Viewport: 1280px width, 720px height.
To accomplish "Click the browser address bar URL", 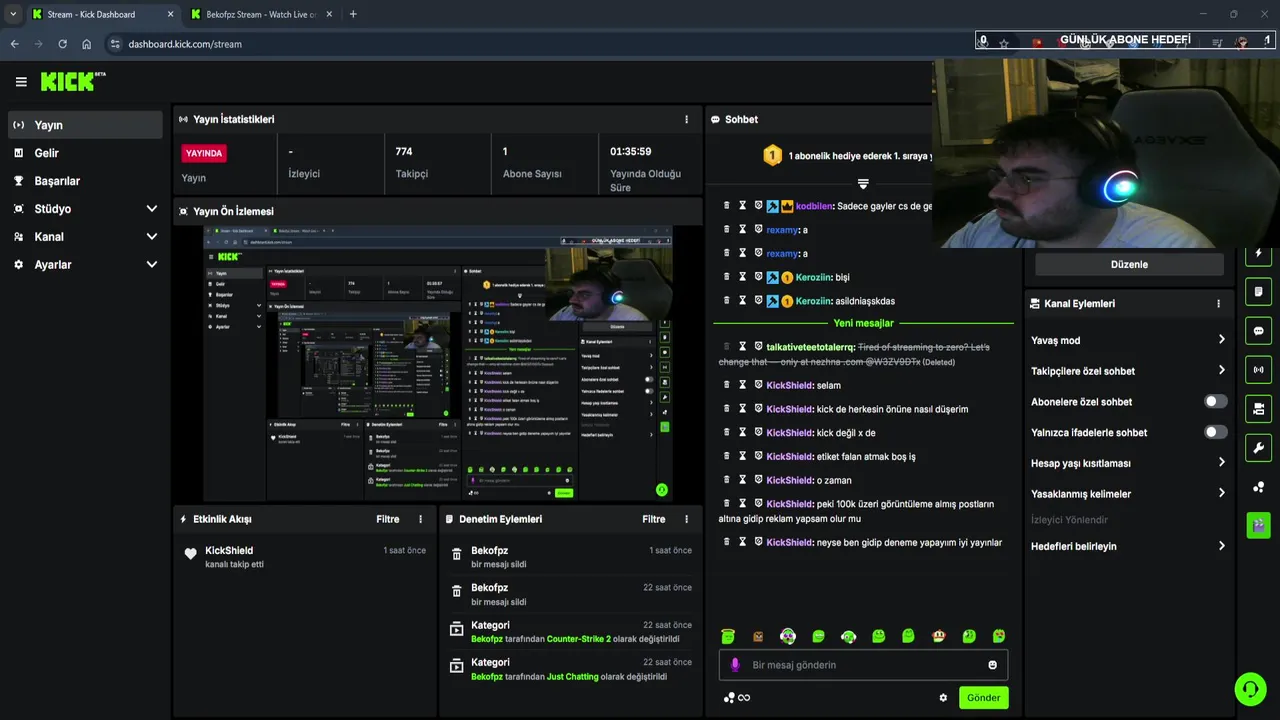I will coord(185,44).
